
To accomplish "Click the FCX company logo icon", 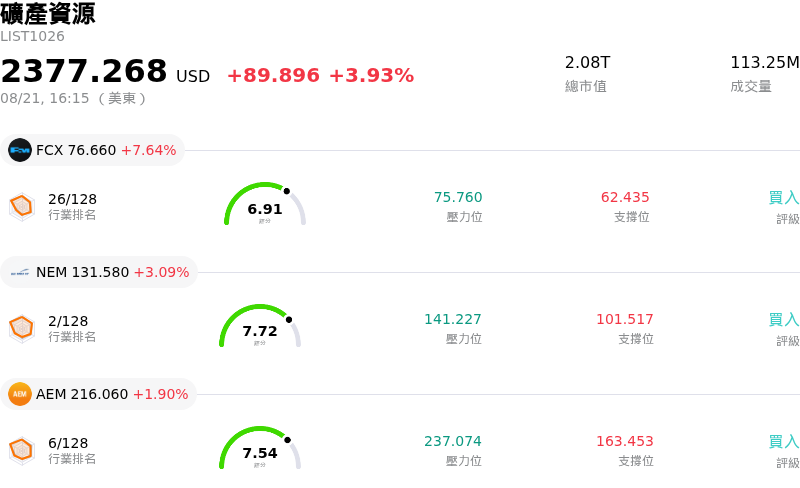I will [x=20, y=150].
